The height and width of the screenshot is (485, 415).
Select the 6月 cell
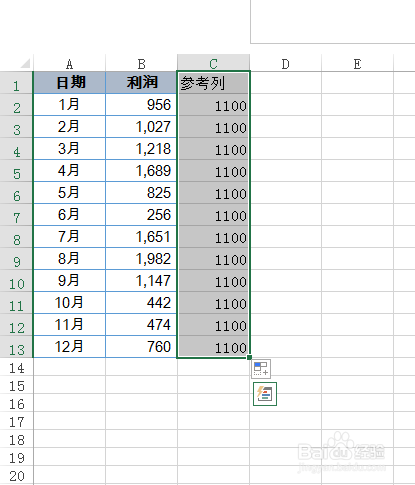coord(70,215)
